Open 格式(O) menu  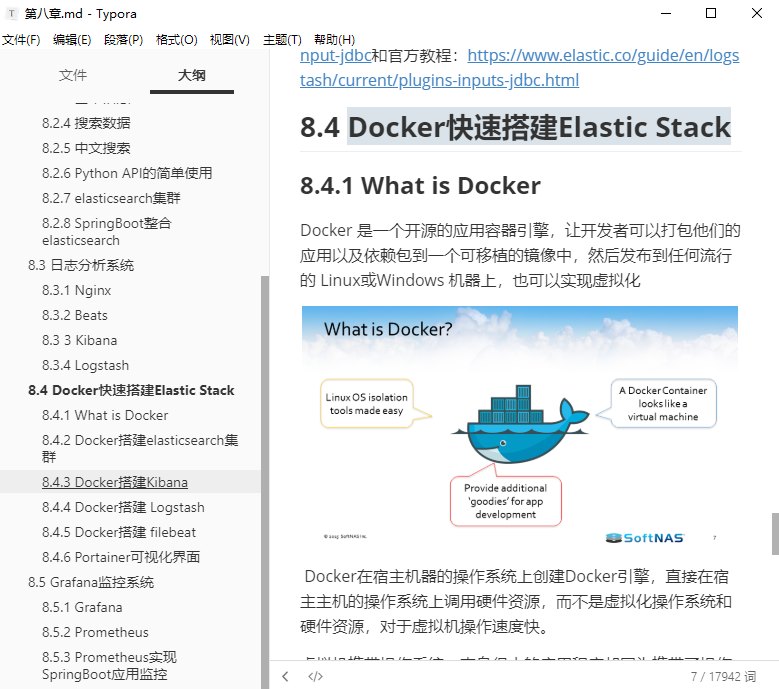pos(176,40)
